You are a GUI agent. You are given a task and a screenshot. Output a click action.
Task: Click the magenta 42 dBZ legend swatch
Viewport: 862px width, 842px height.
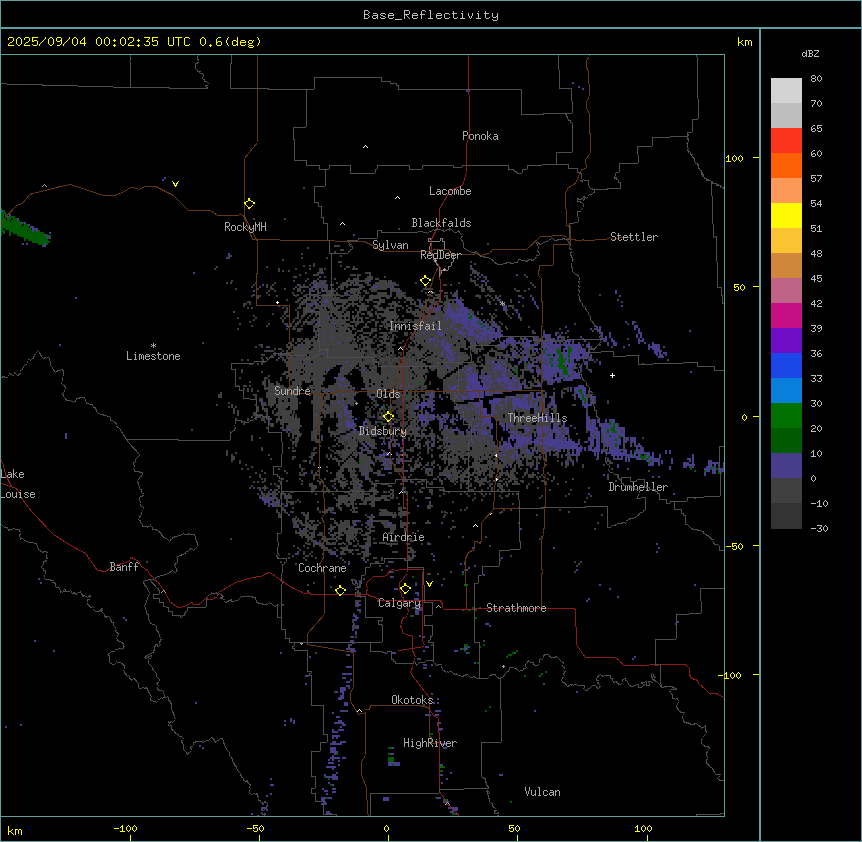[786, 315]
